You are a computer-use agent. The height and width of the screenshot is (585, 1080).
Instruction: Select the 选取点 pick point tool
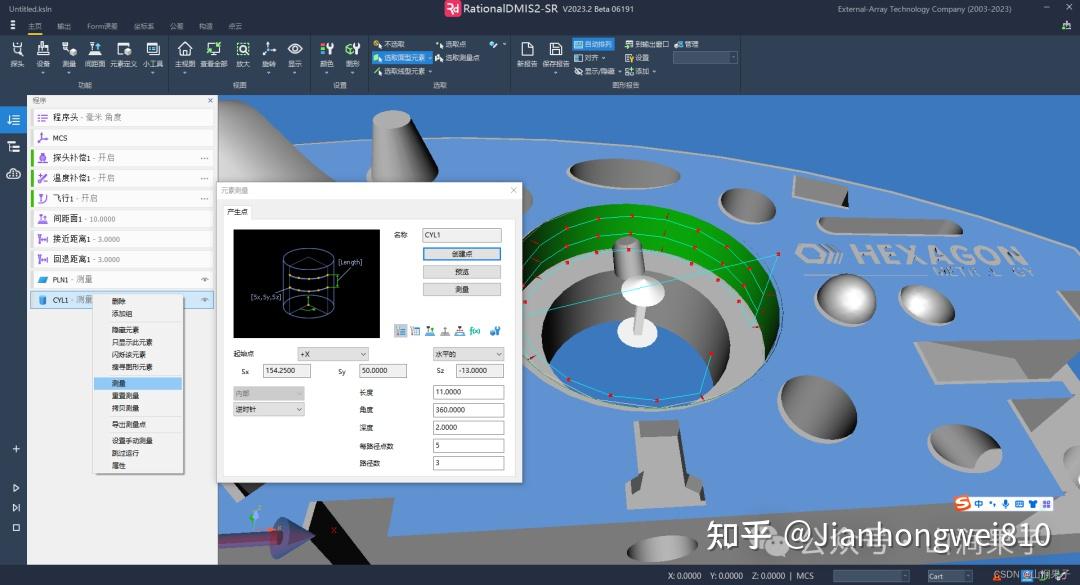[x=451, y=44]
